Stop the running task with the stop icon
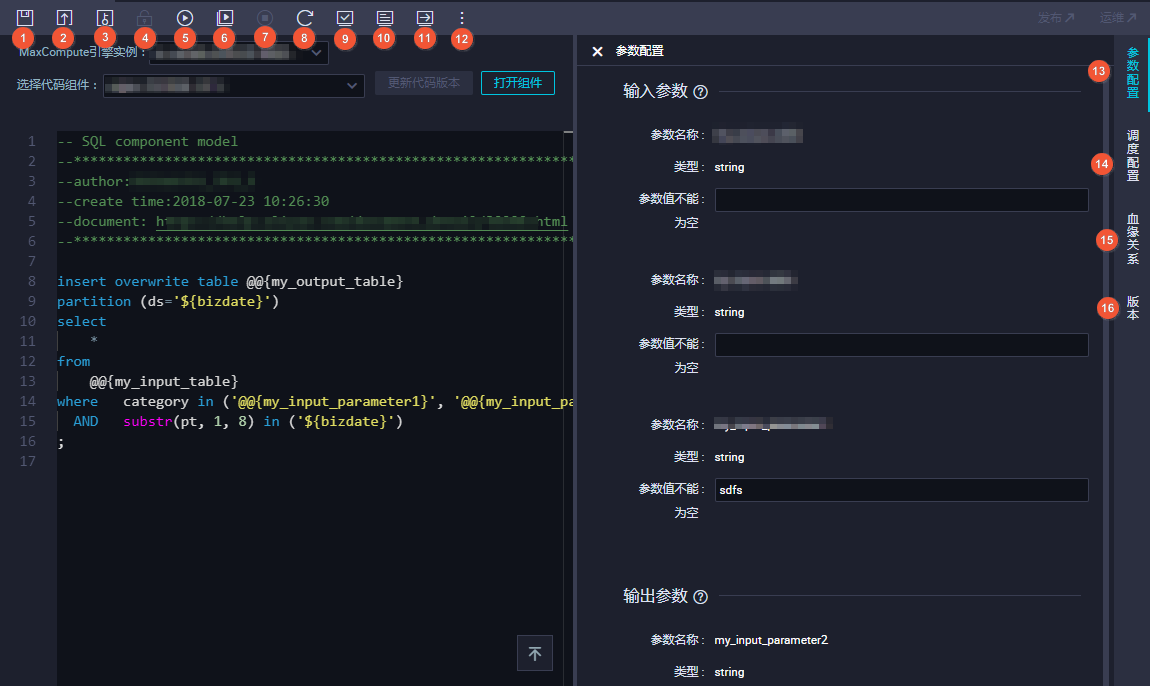The height and width of the screenshot is (686, 1150). (x=265, y=18)
